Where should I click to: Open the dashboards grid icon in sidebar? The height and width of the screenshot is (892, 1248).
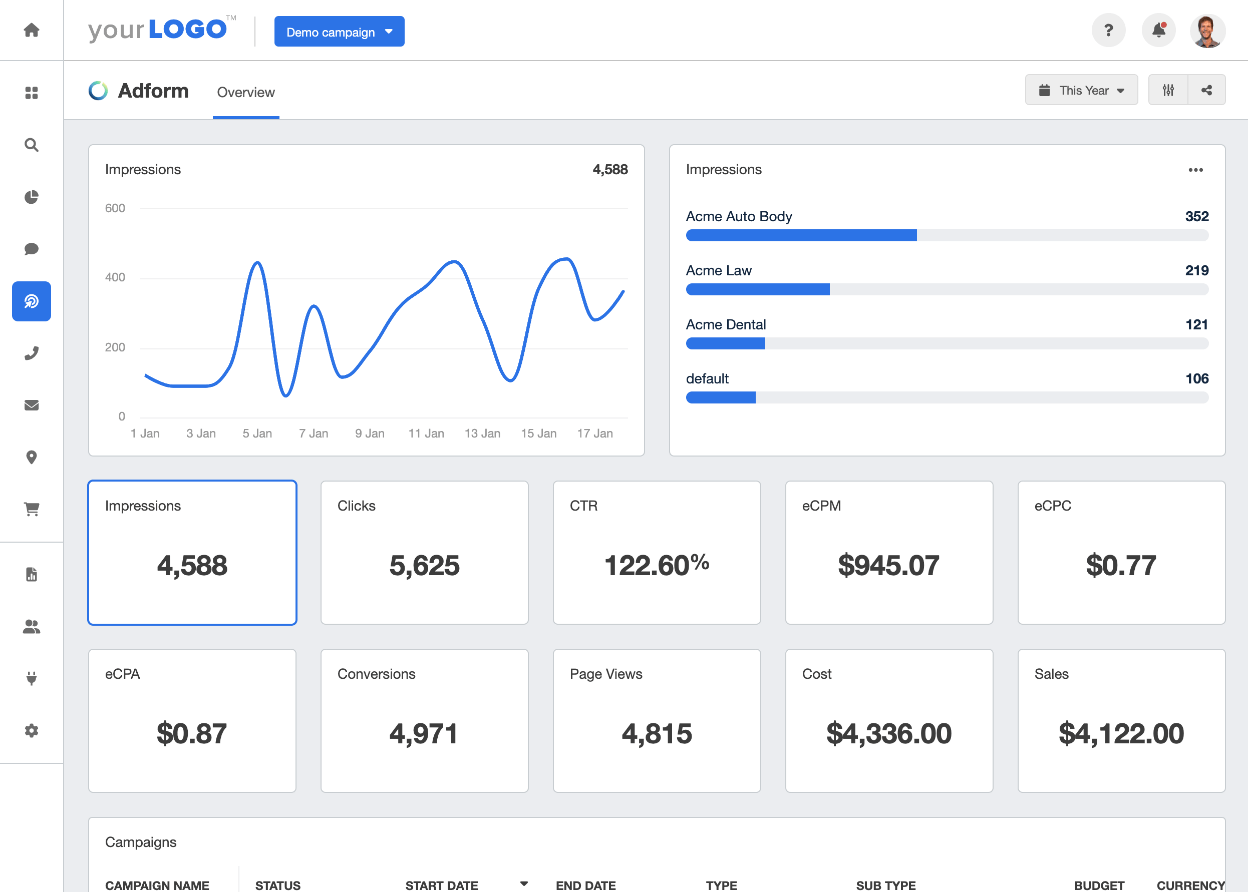(31, 93)
